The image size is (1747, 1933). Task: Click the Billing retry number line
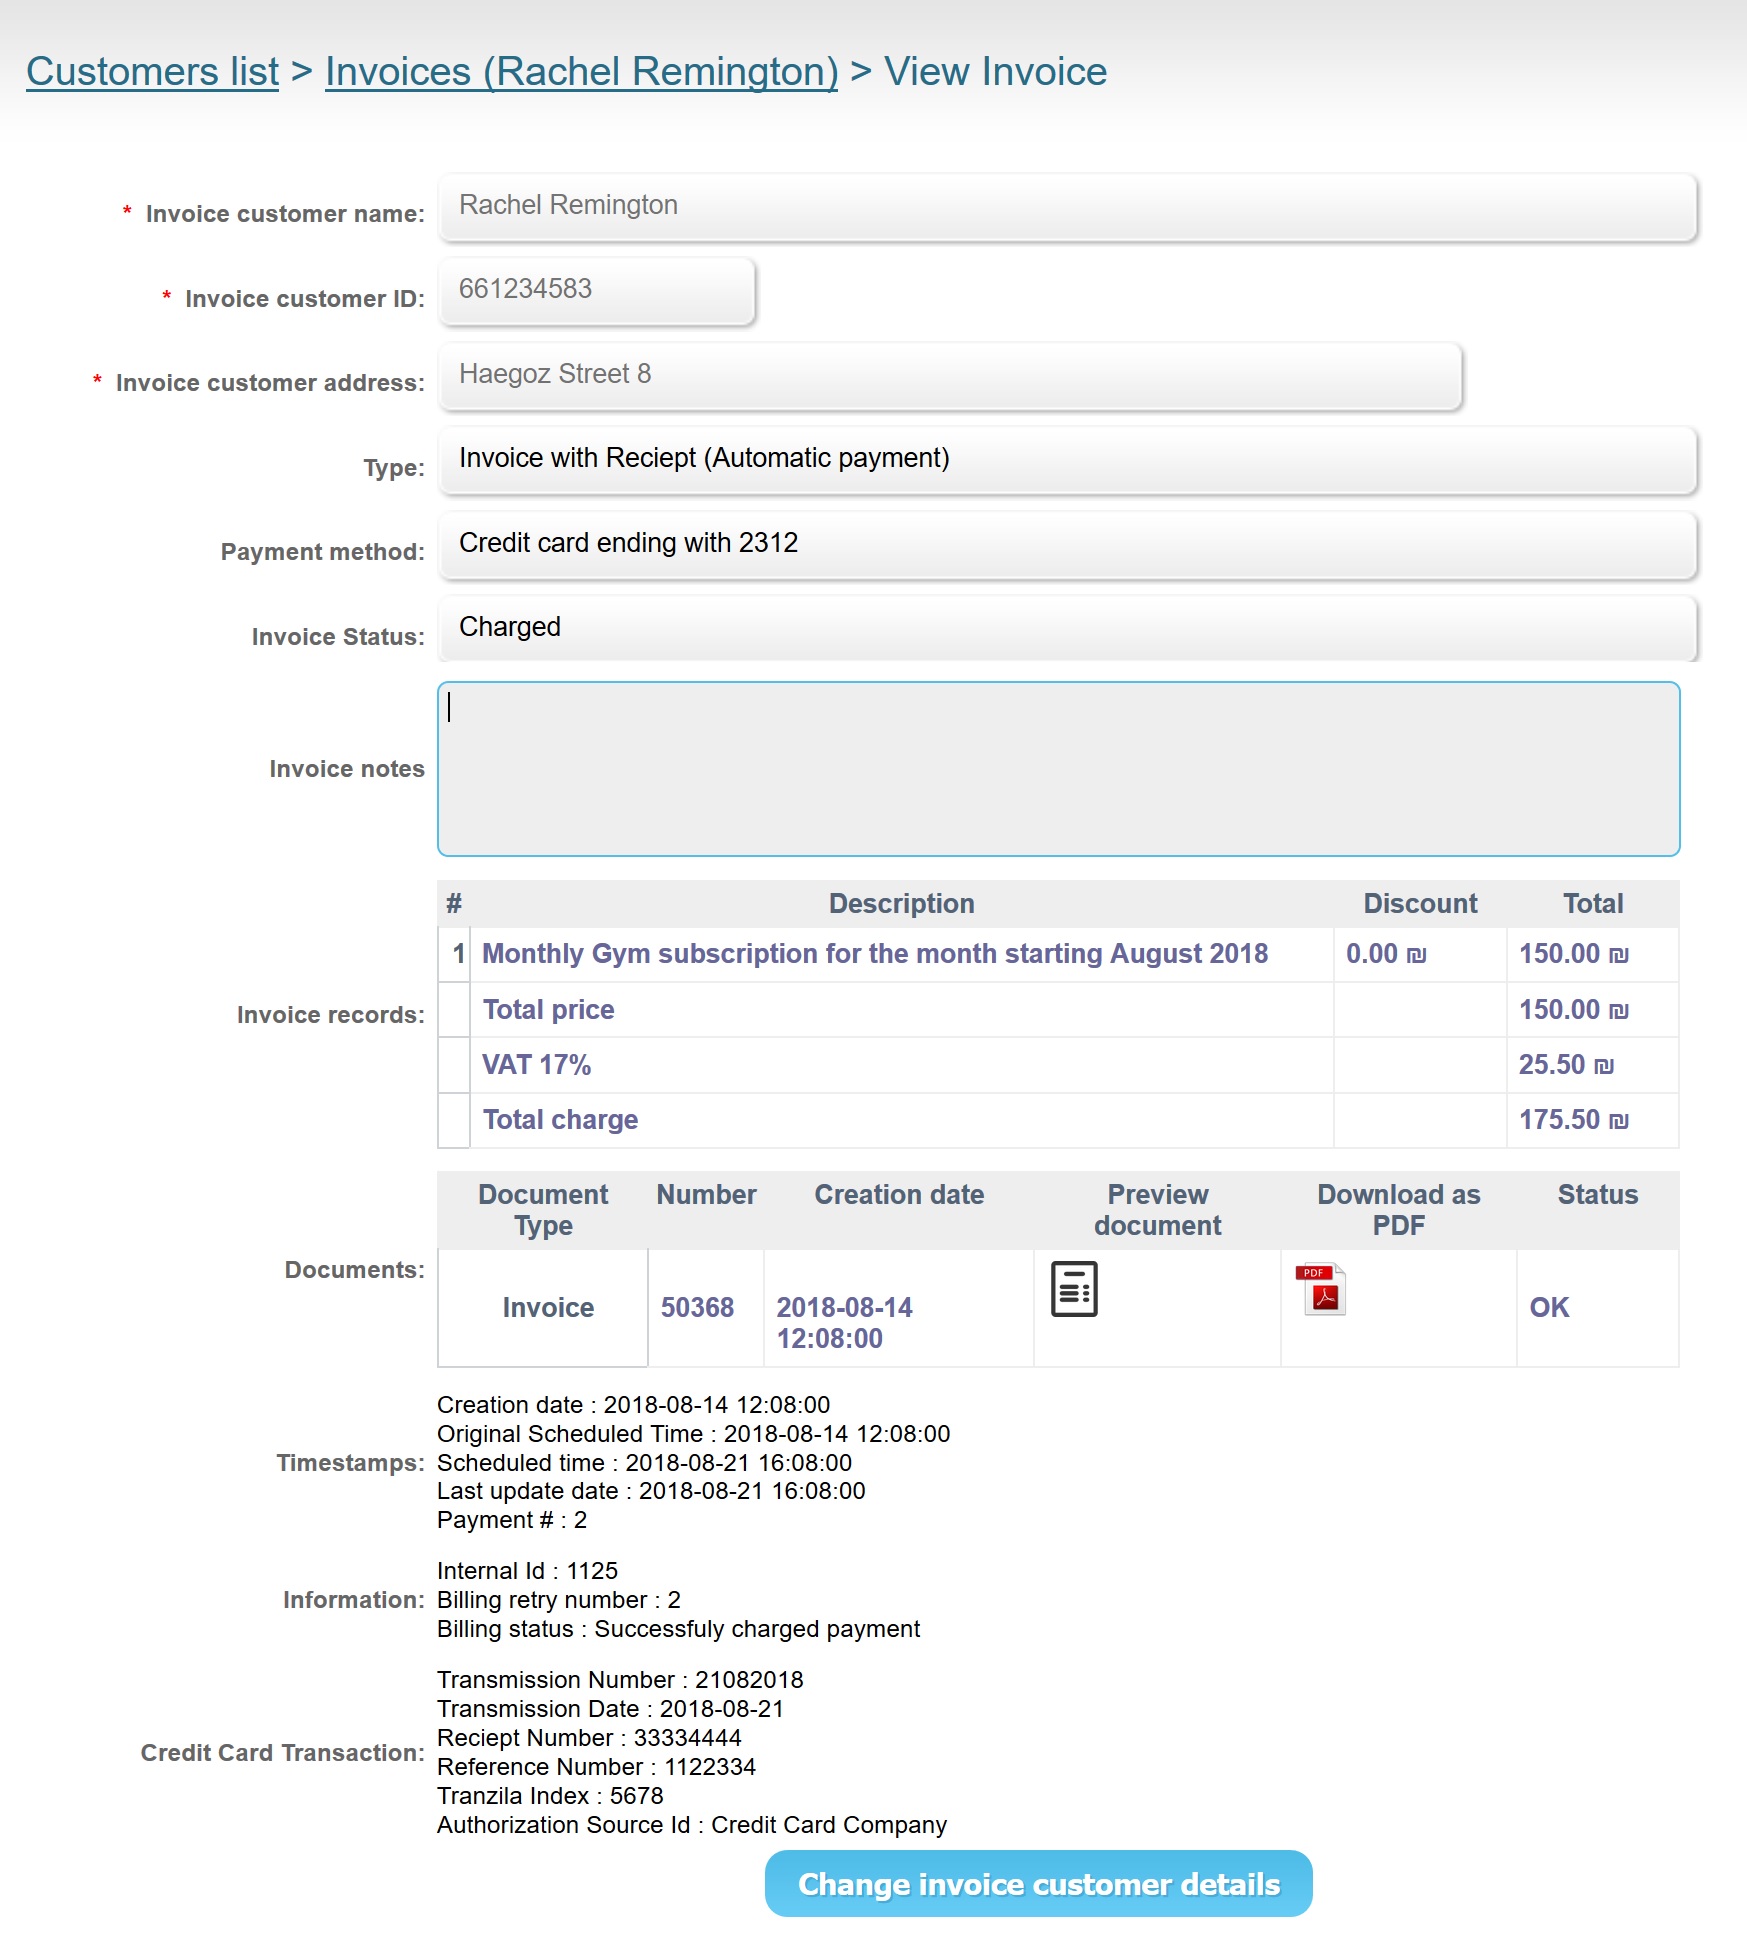[x=558, y=1600]
